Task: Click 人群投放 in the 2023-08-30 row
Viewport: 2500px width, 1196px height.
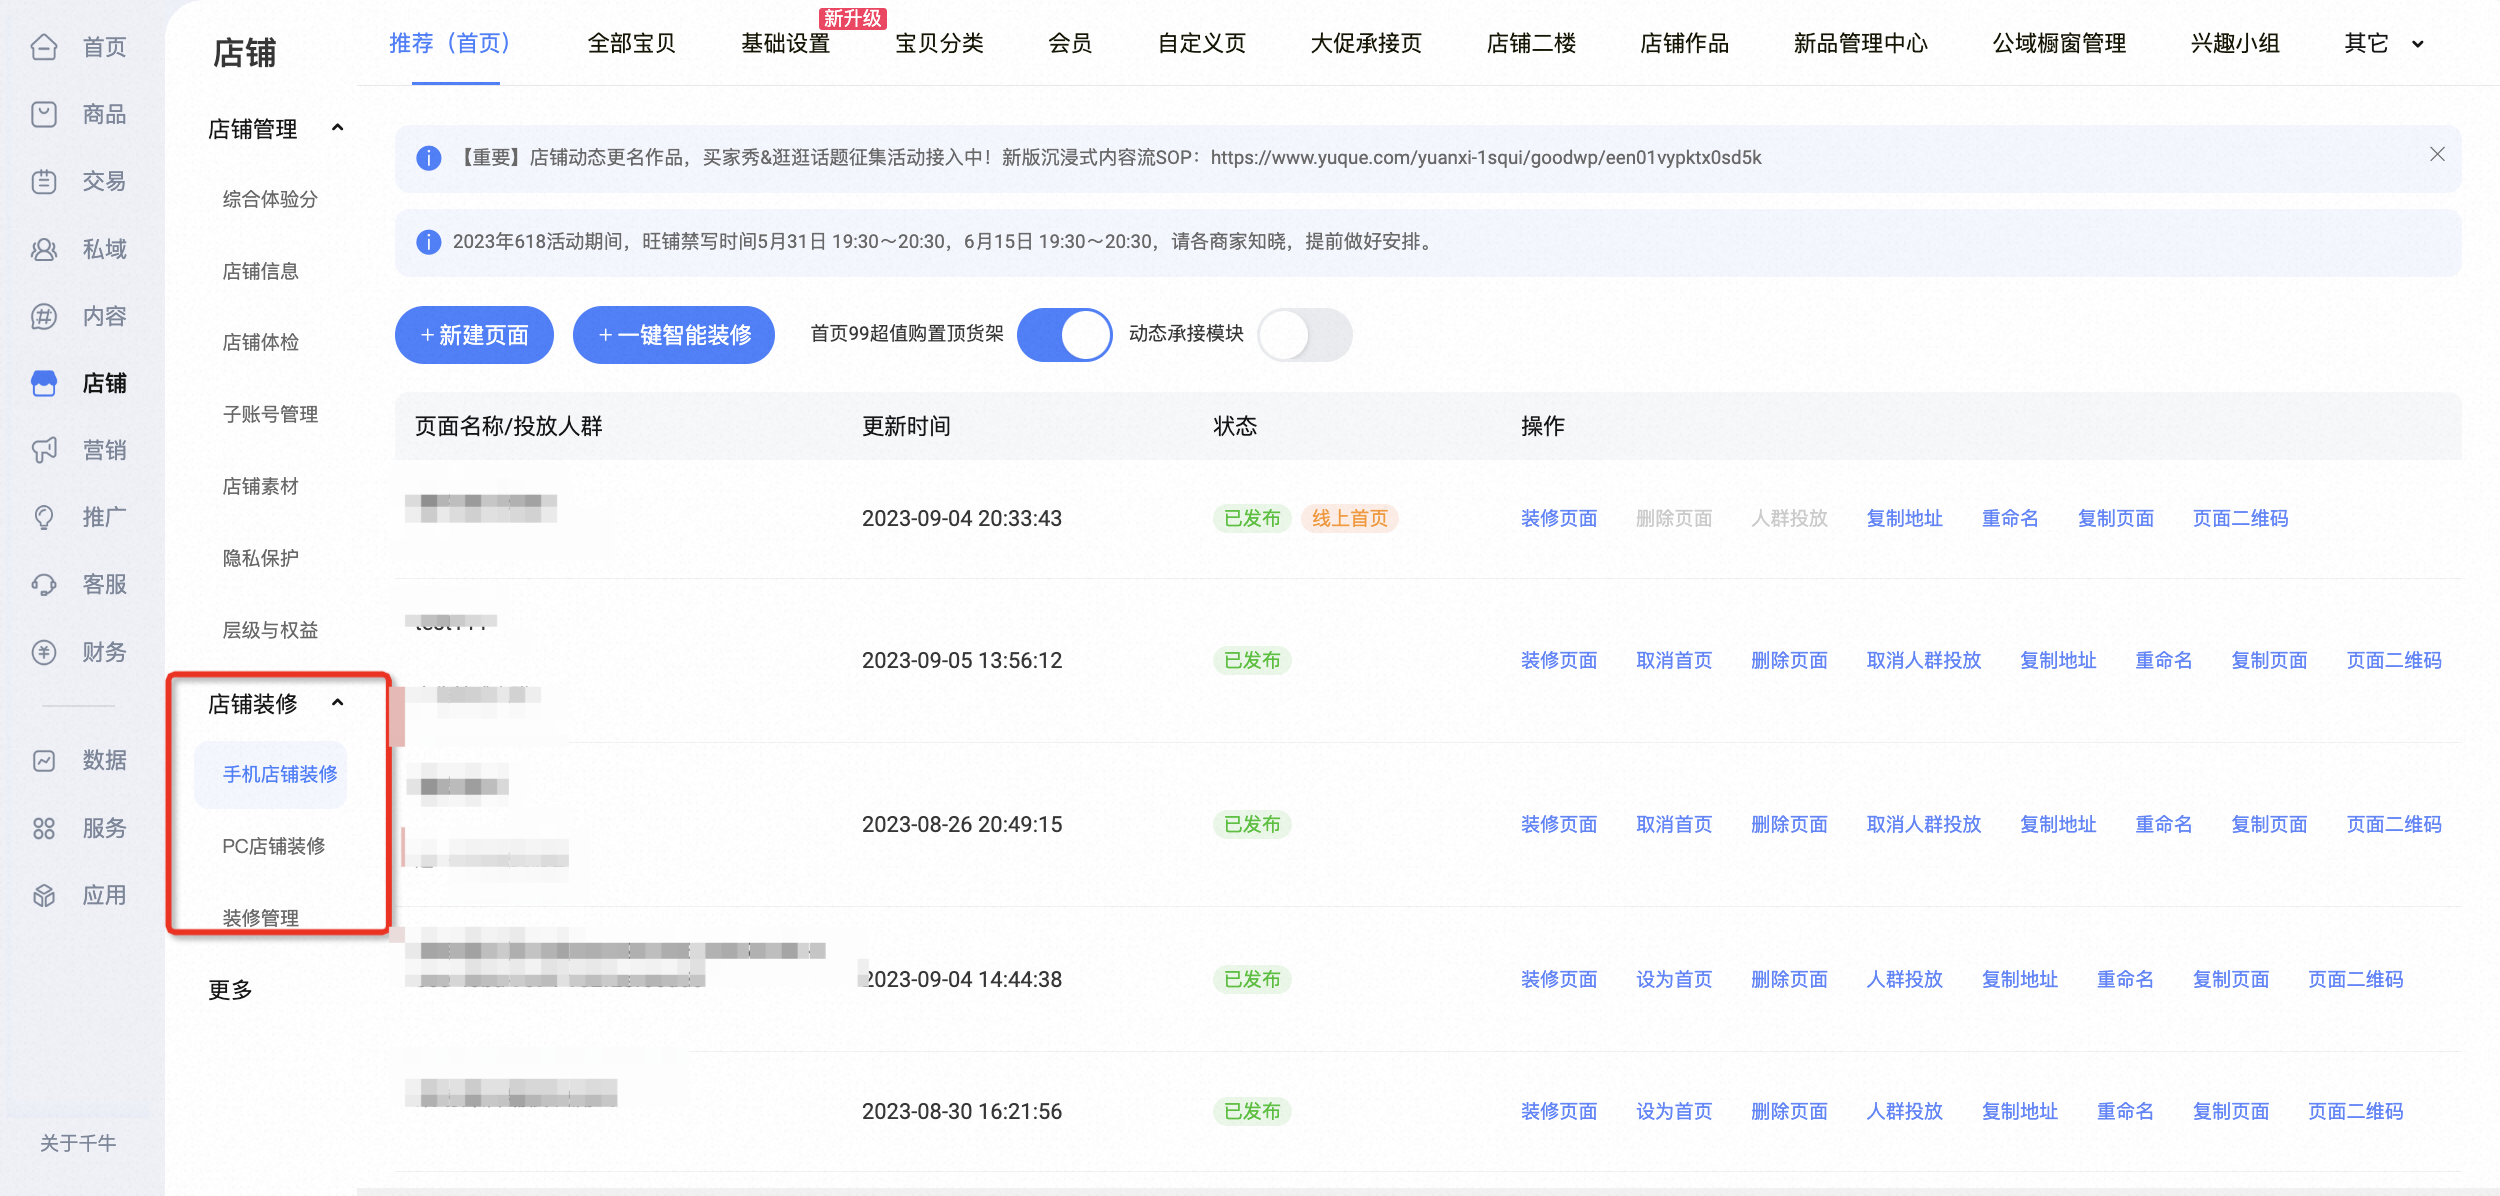Action: point(1905,1111)
